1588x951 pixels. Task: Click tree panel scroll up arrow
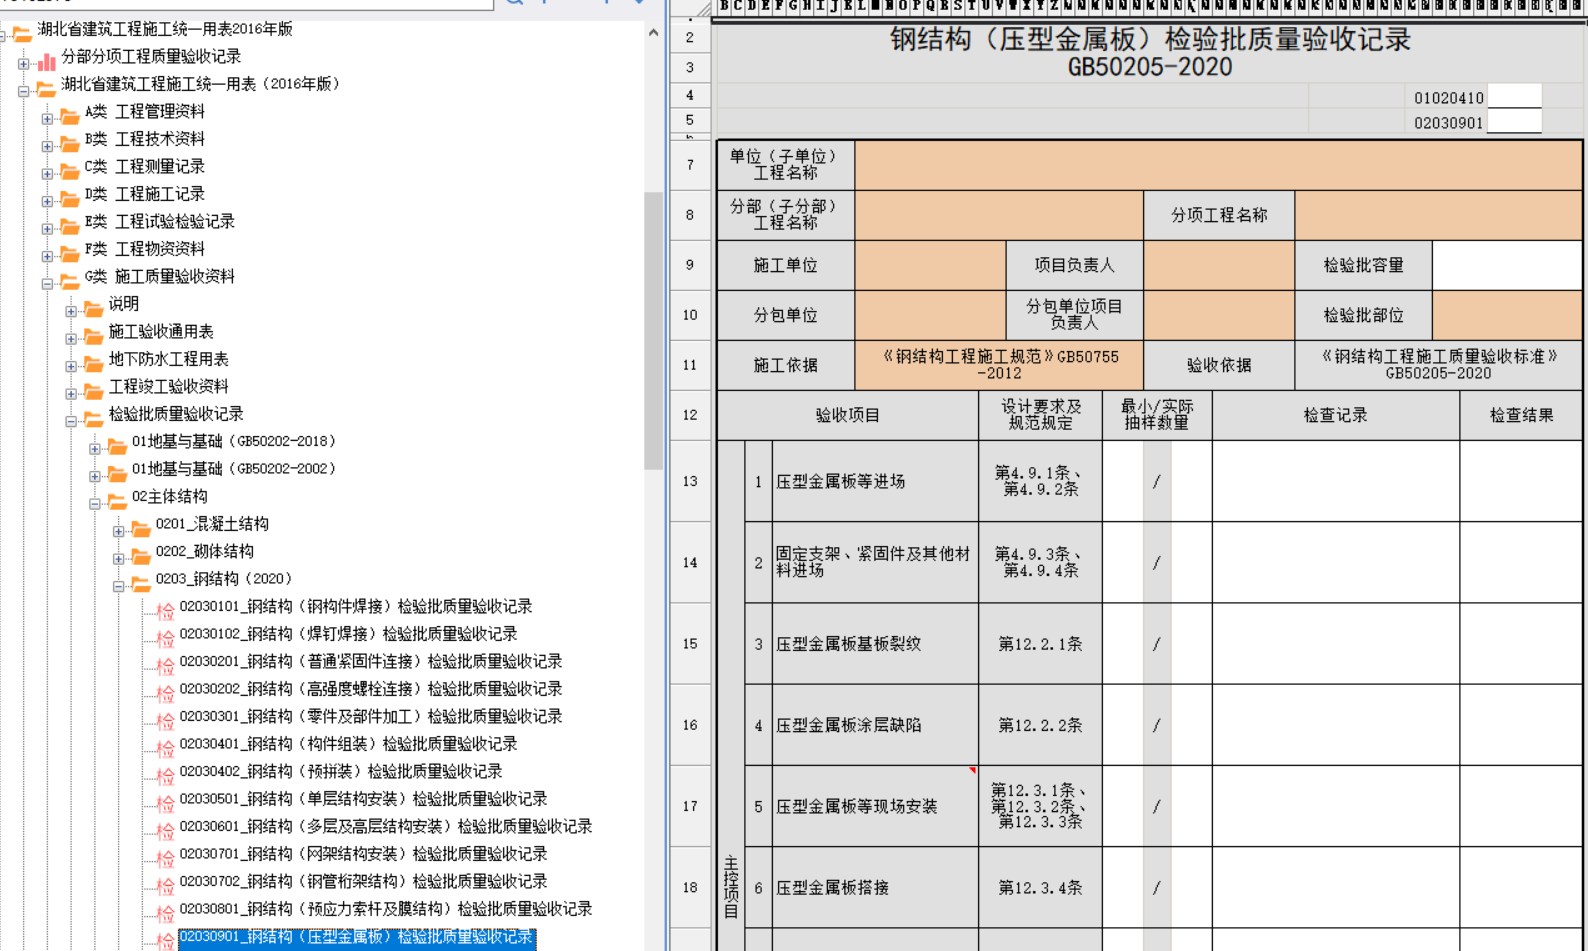[x=653, y=33]
